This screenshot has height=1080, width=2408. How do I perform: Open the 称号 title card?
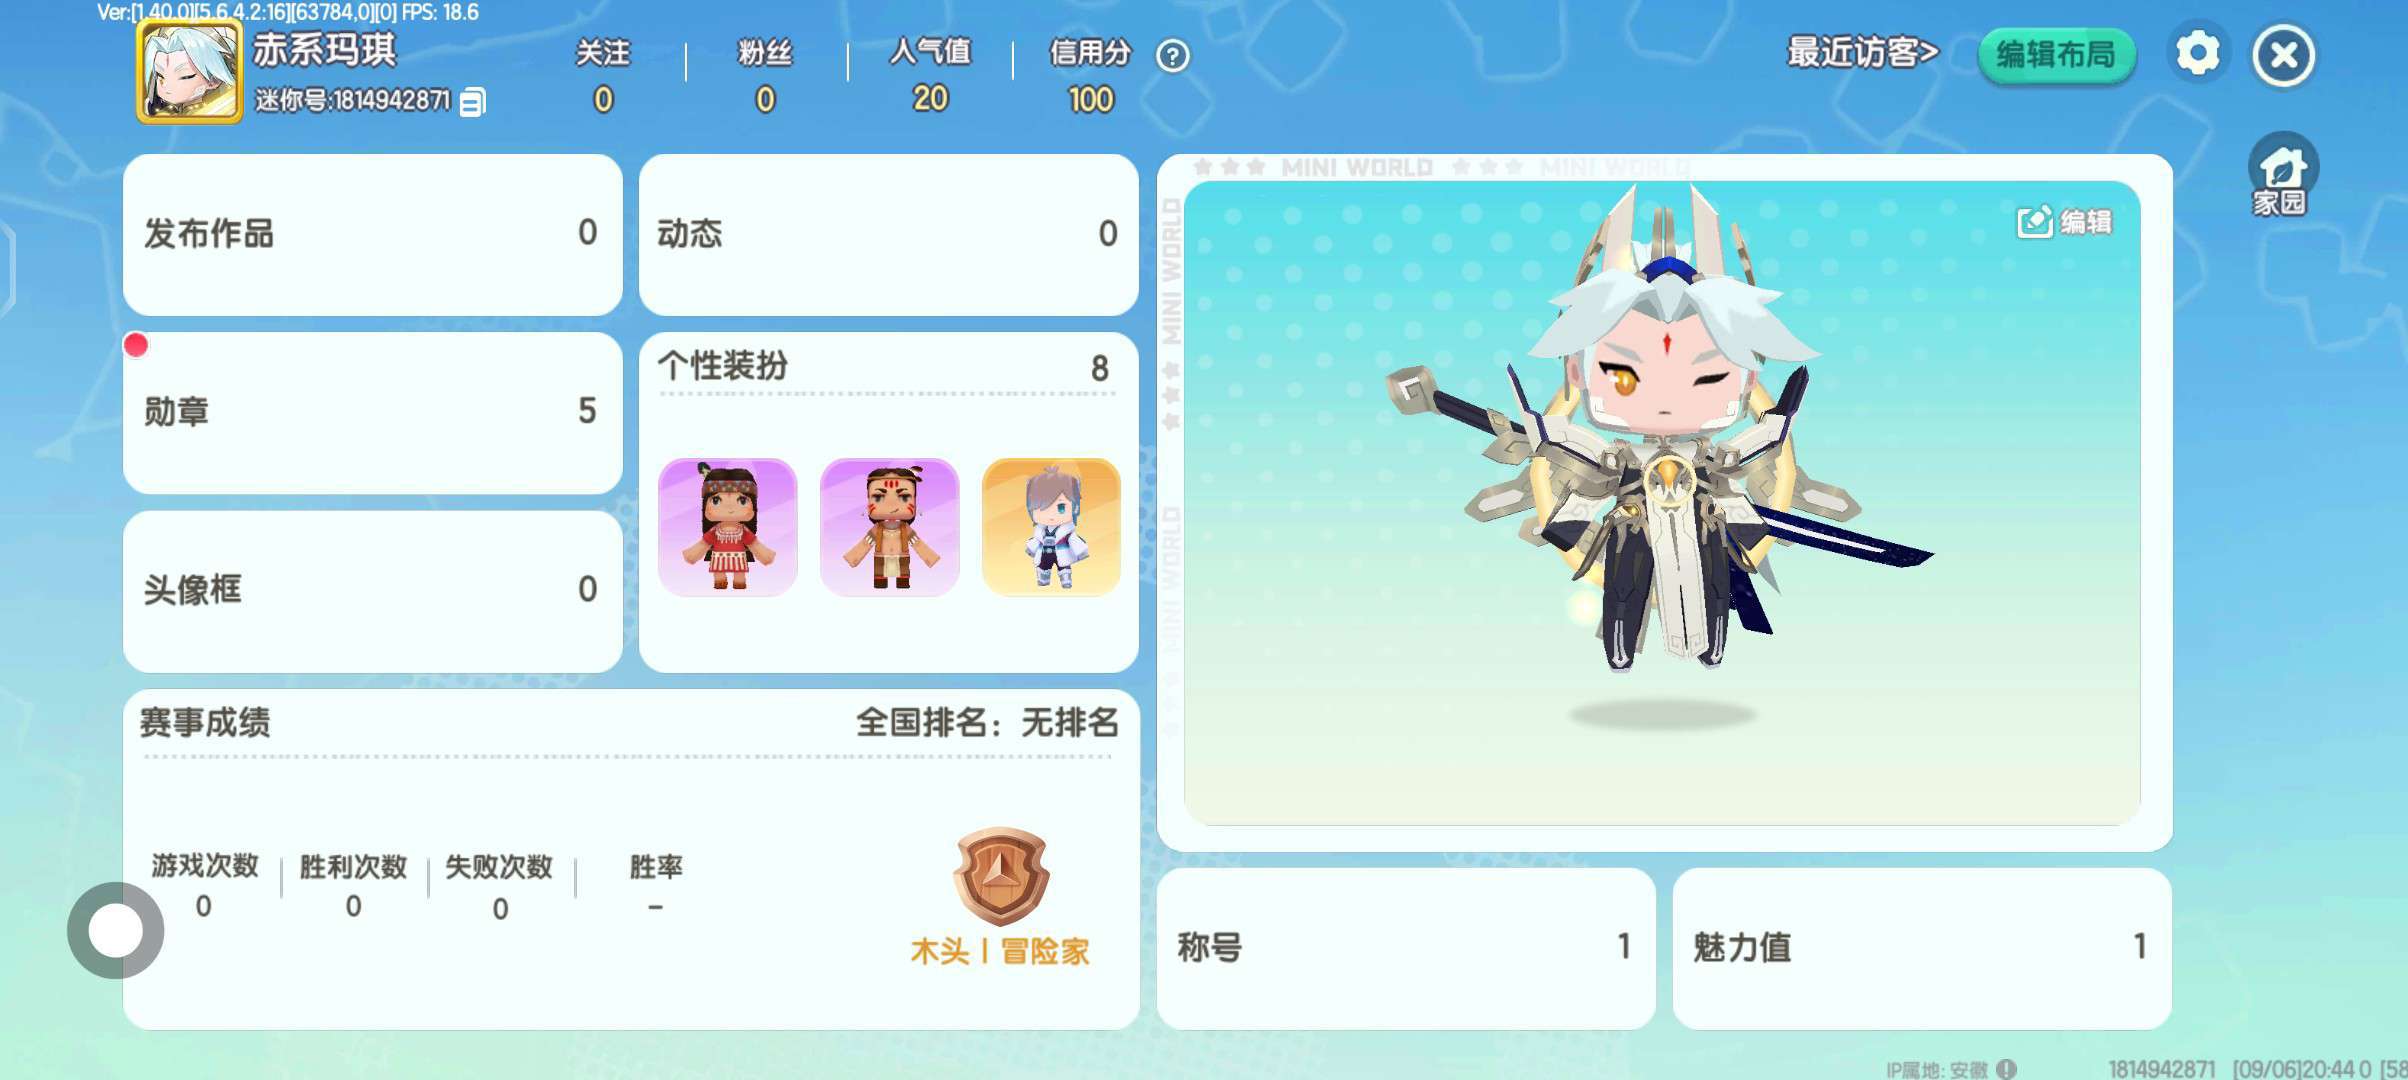1406,948
